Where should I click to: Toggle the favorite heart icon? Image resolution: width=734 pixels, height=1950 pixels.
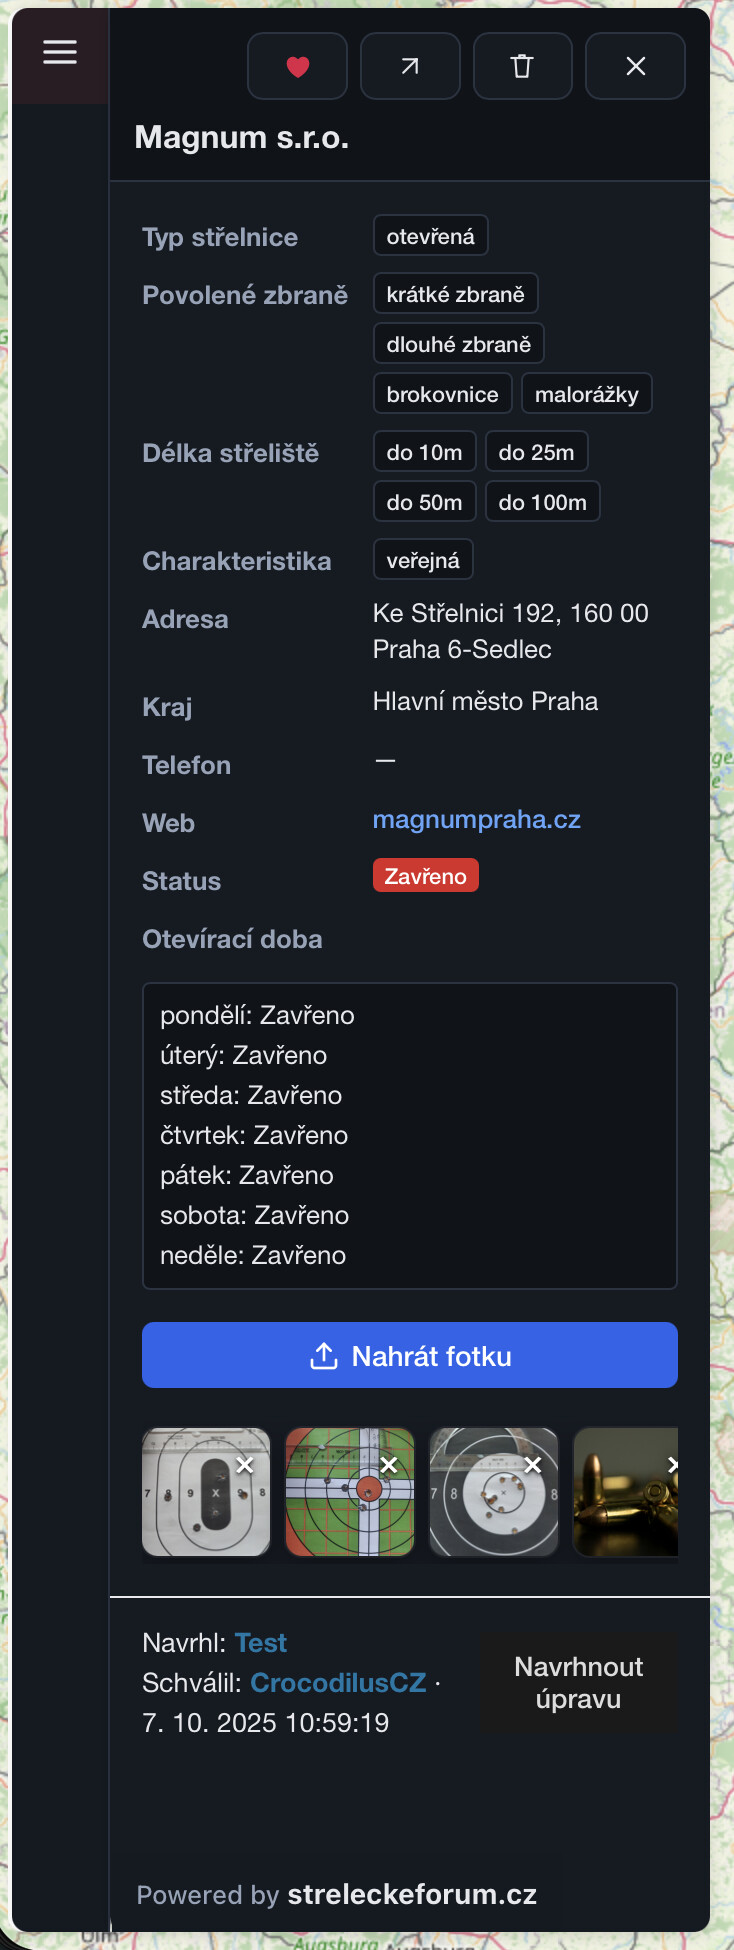tap(297, 66)
